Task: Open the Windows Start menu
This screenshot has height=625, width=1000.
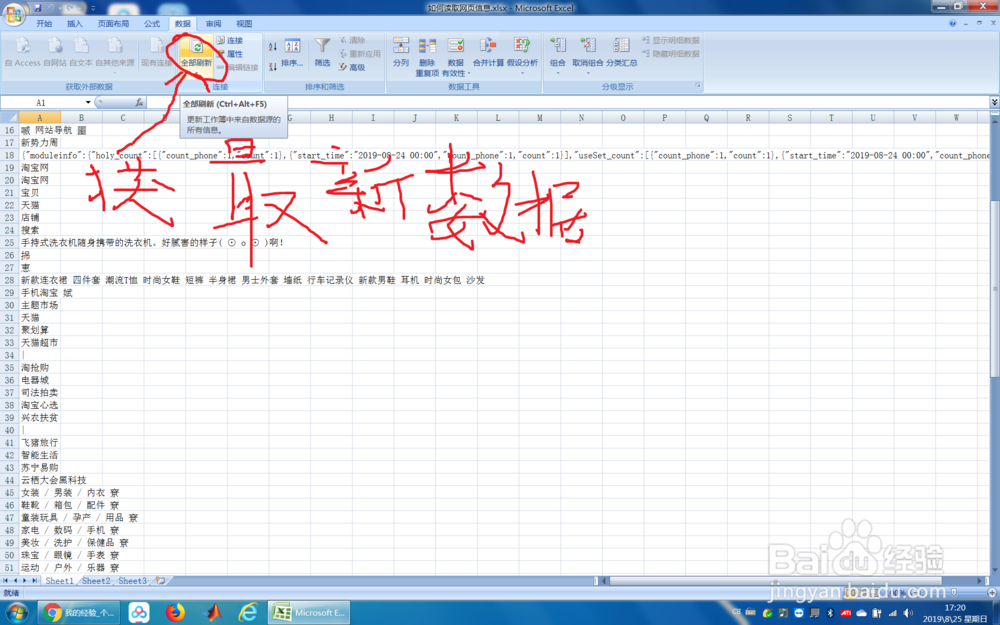Action: point(17,612)
